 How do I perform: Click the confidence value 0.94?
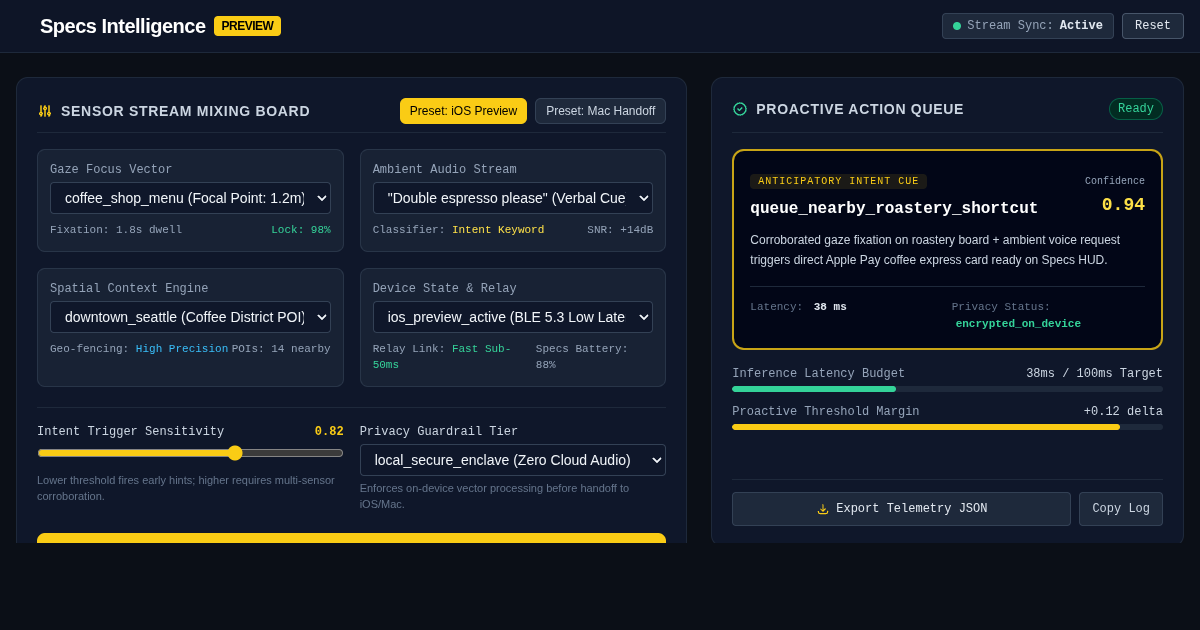[1123, 205]
